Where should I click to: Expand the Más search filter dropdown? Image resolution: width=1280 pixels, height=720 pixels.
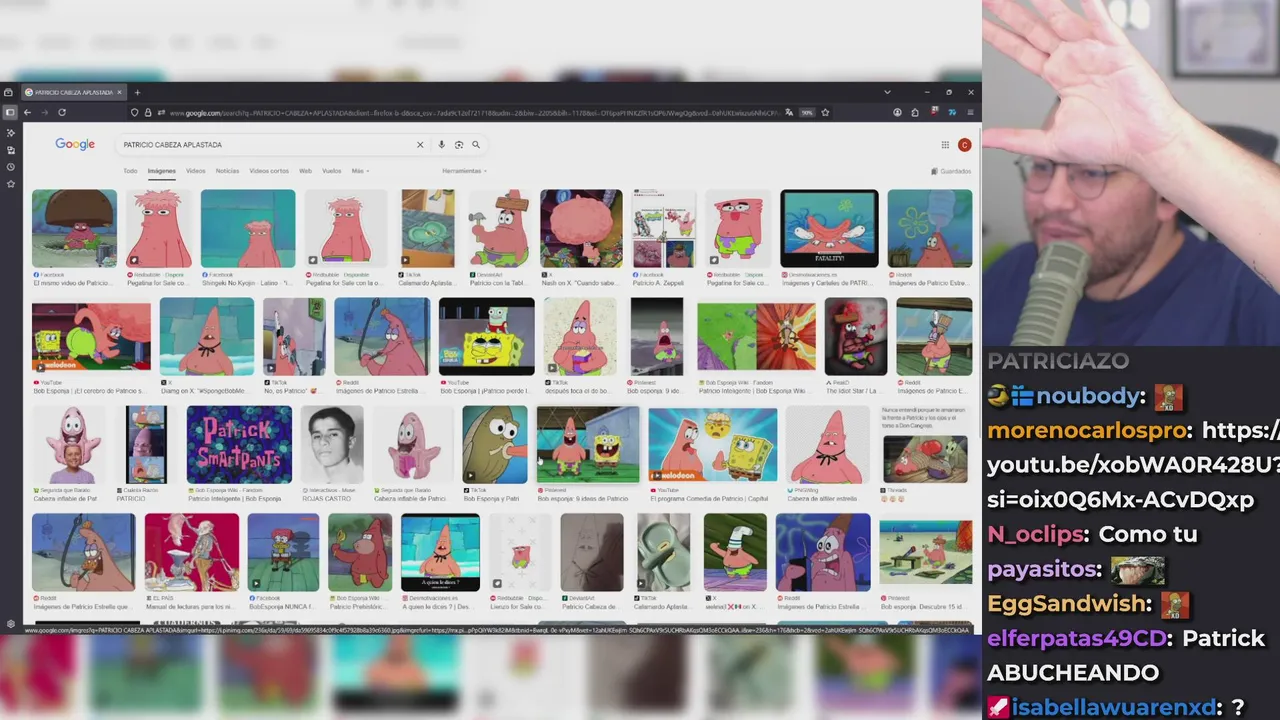point(360,171)
